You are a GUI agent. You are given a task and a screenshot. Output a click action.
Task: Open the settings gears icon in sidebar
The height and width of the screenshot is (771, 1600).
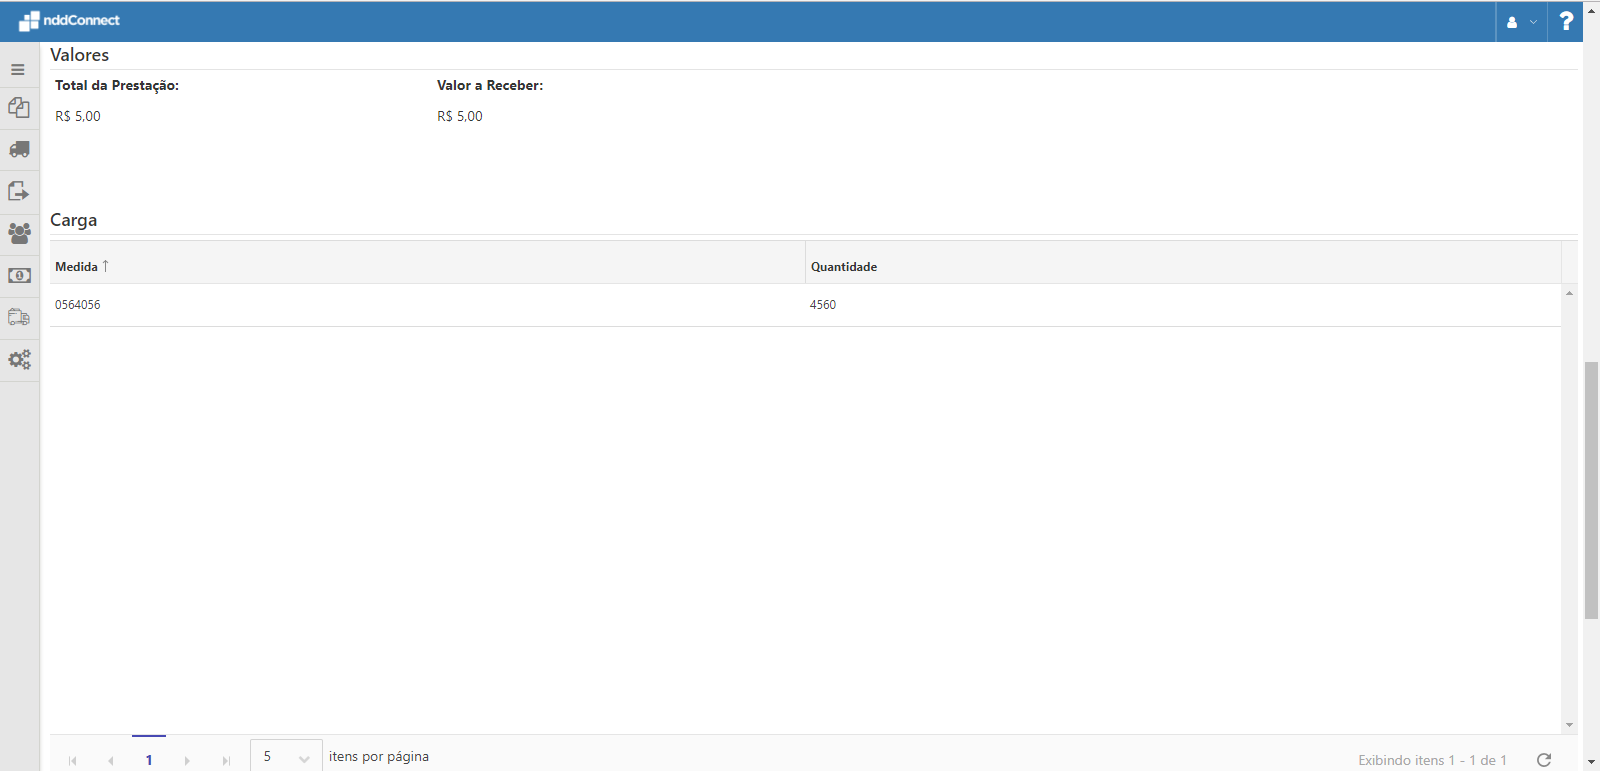tap(19, 359)
